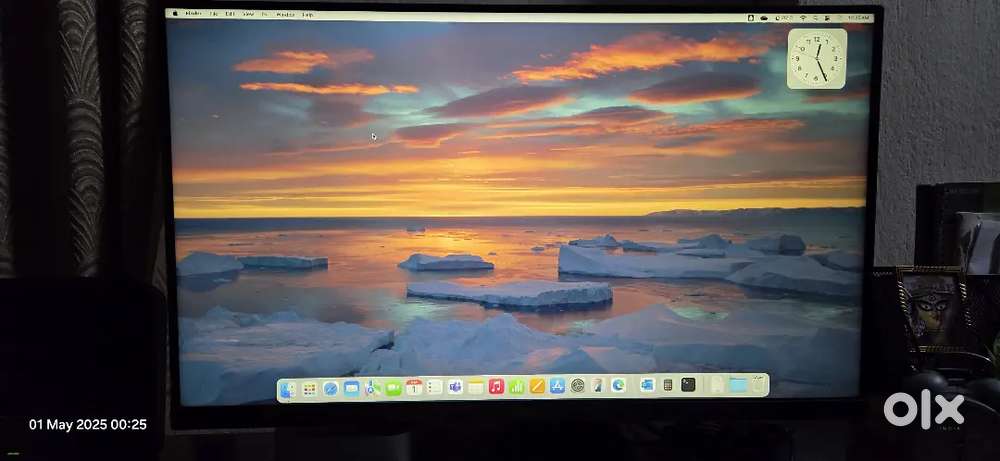Open the Mail app icon
The height and width of the screenshot is (461, 1000).
click(x=351, y=388)
